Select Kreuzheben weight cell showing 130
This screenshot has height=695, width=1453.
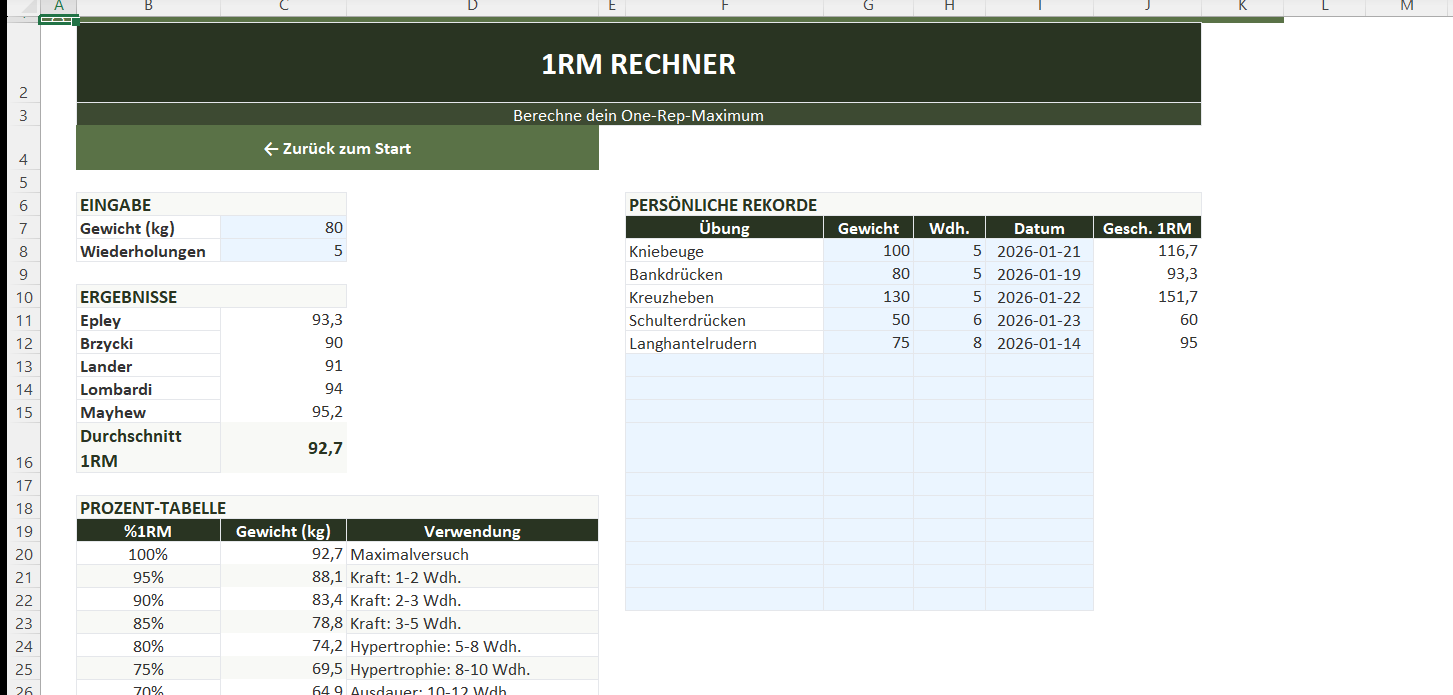(x=868, y=297)
